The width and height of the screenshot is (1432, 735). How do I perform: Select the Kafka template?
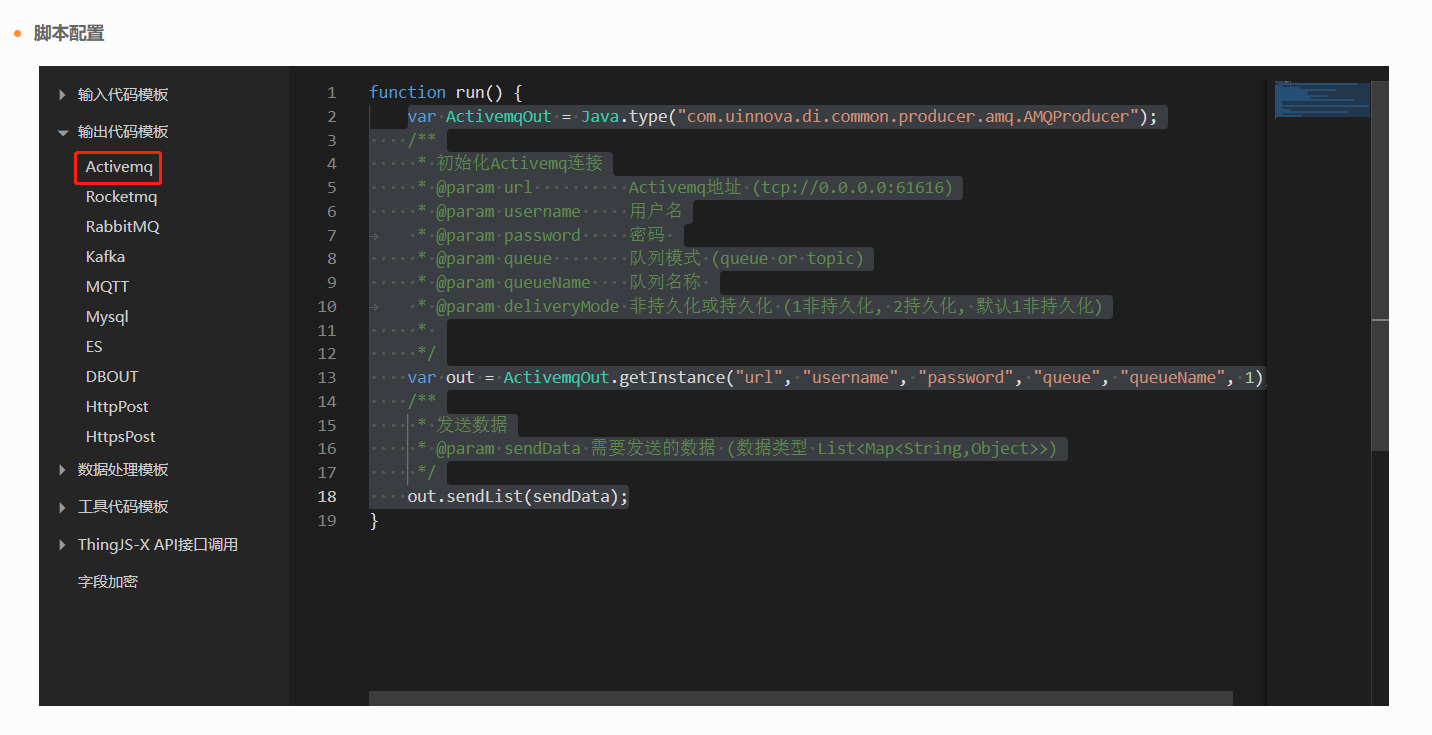[x=105, y=257]
